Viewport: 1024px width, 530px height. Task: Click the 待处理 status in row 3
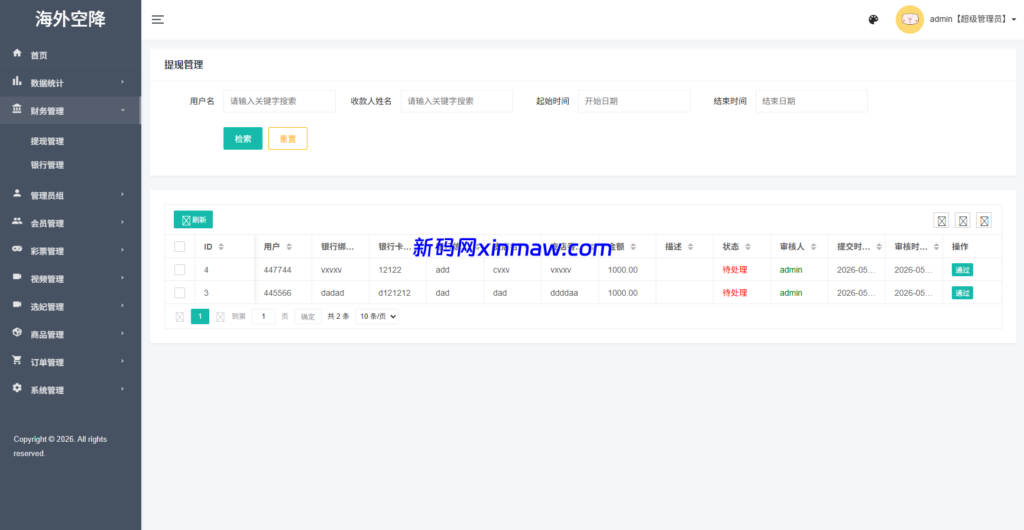click(735, 293)
